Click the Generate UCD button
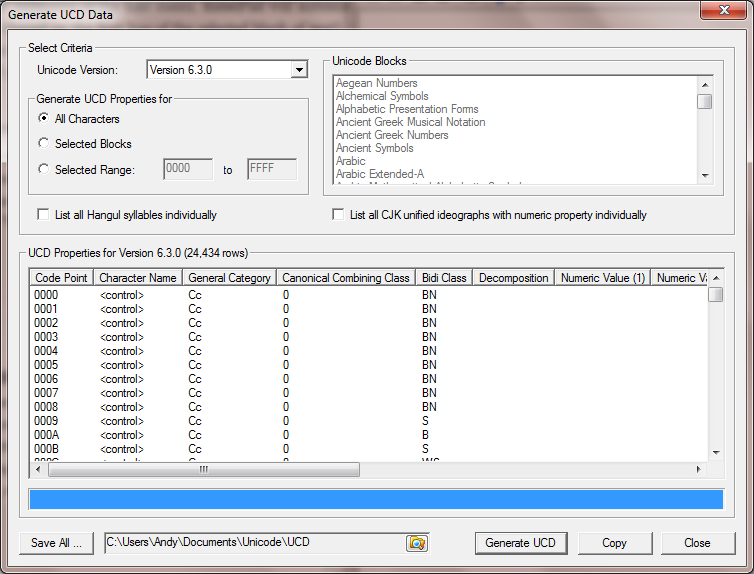The image size is (754, 574). [521, 543]
